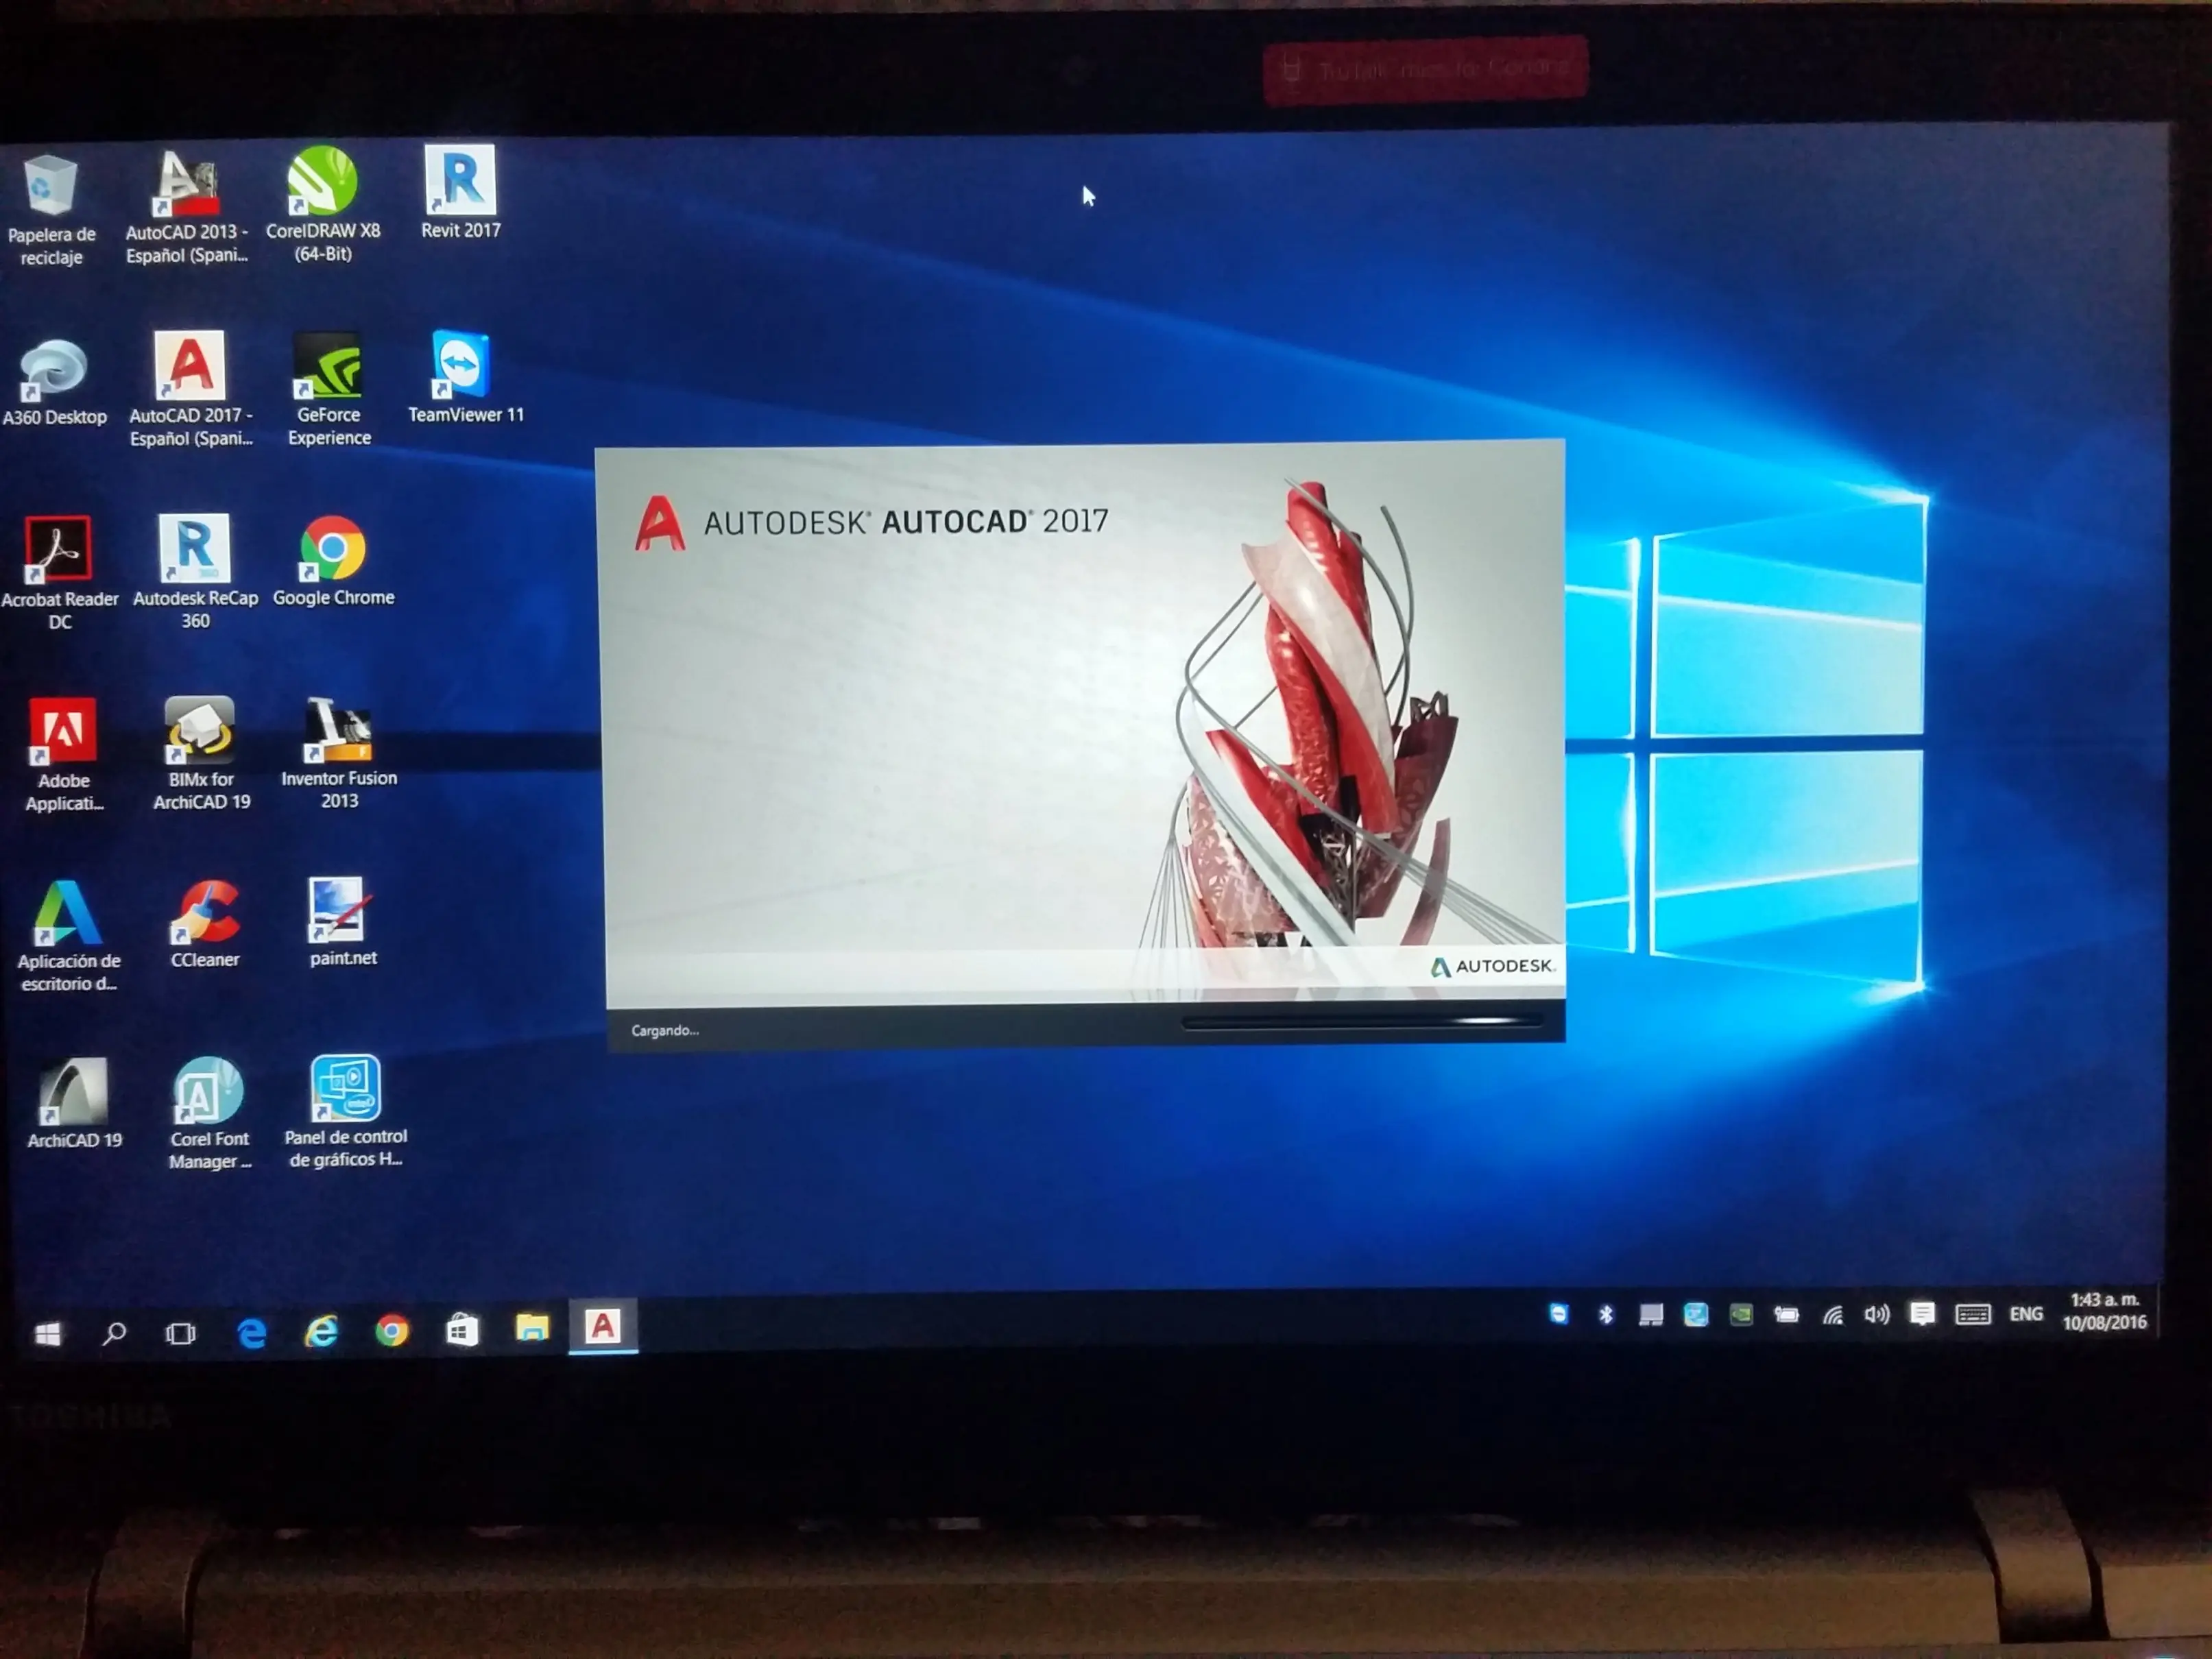Screen dimensions: 2212x1659
Task: Click the running AutoCAD taskbar button
Action: pyautogui.click(x=603, y=1326)
